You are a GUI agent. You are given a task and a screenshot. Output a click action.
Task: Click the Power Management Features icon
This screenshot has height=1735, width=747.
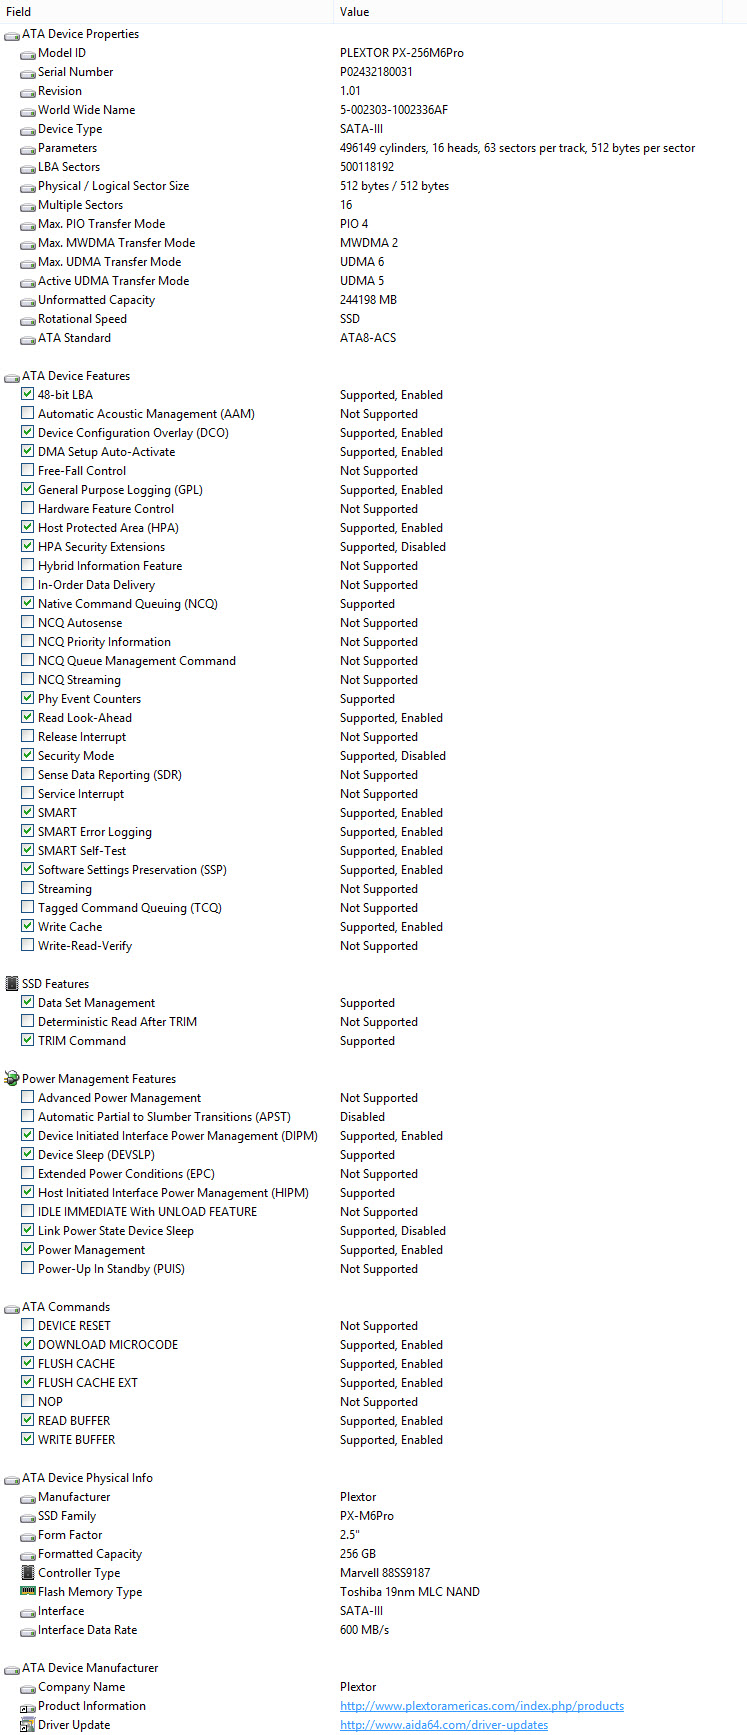point(12,1079)
